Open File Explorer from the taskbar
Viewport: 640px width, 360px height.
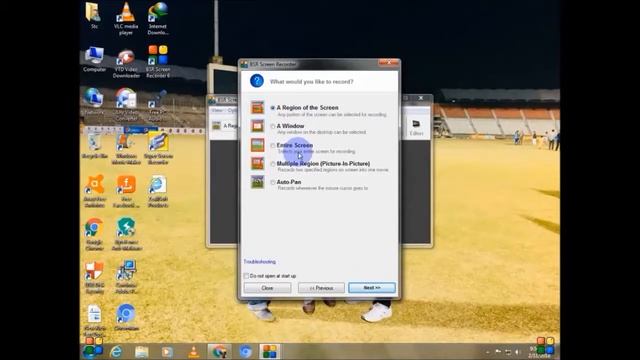tap(142, 351)
